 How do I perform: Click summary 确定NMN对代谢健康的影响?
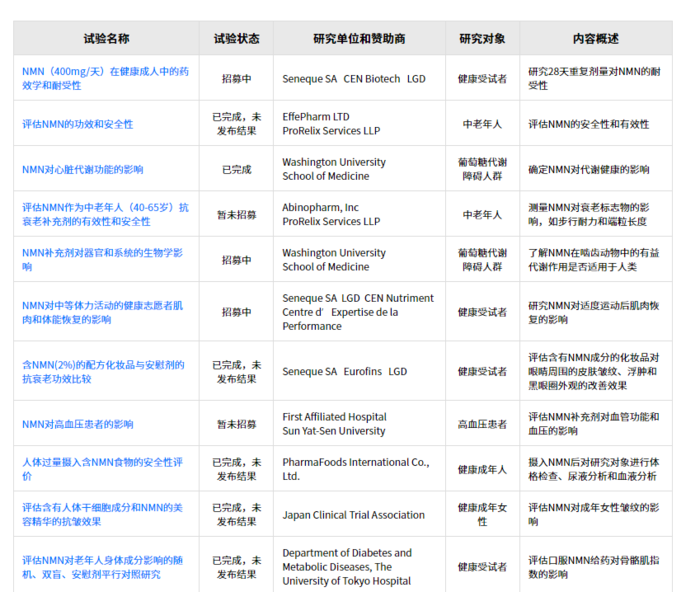[588, 170]
